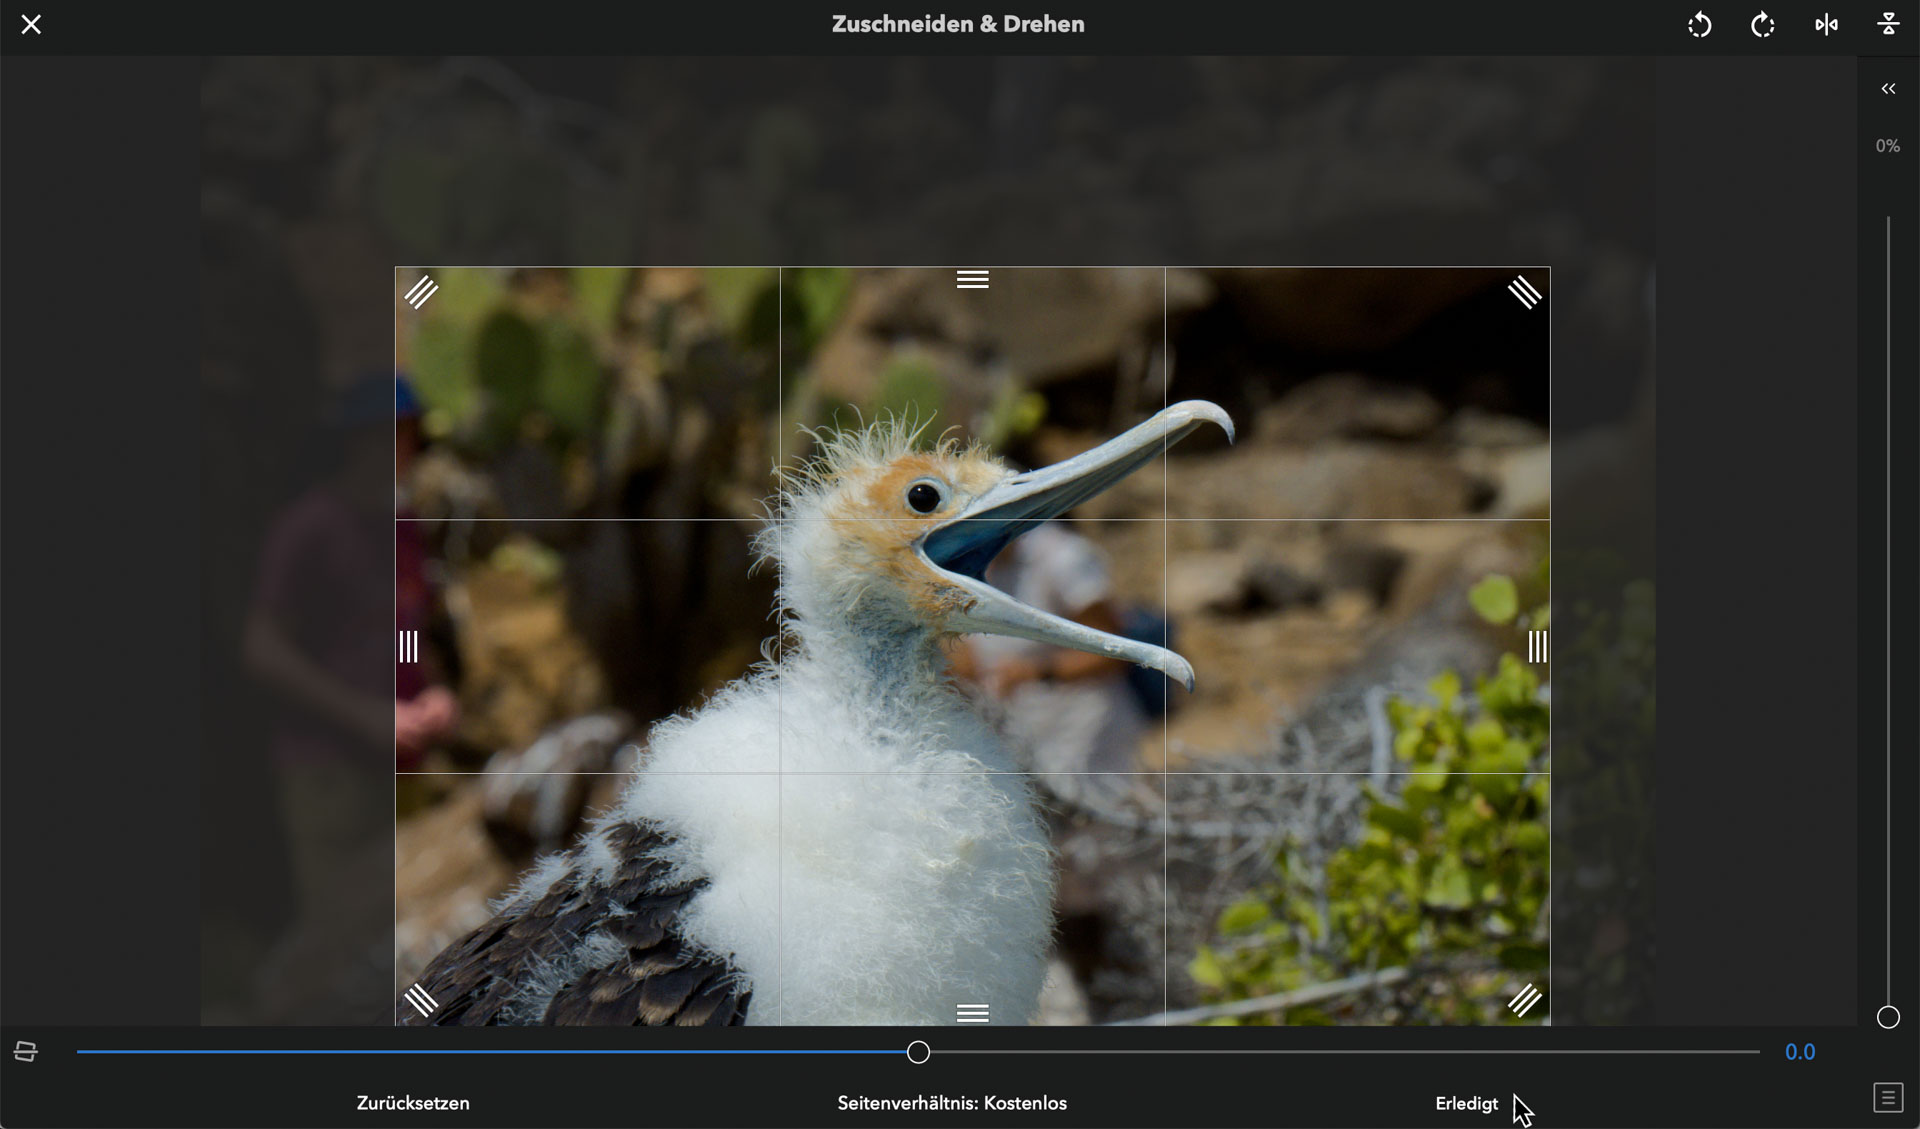Screen dimensions: 1920x1129
Task: Click the rotation angle slider knob
Action: [918, 1052]
